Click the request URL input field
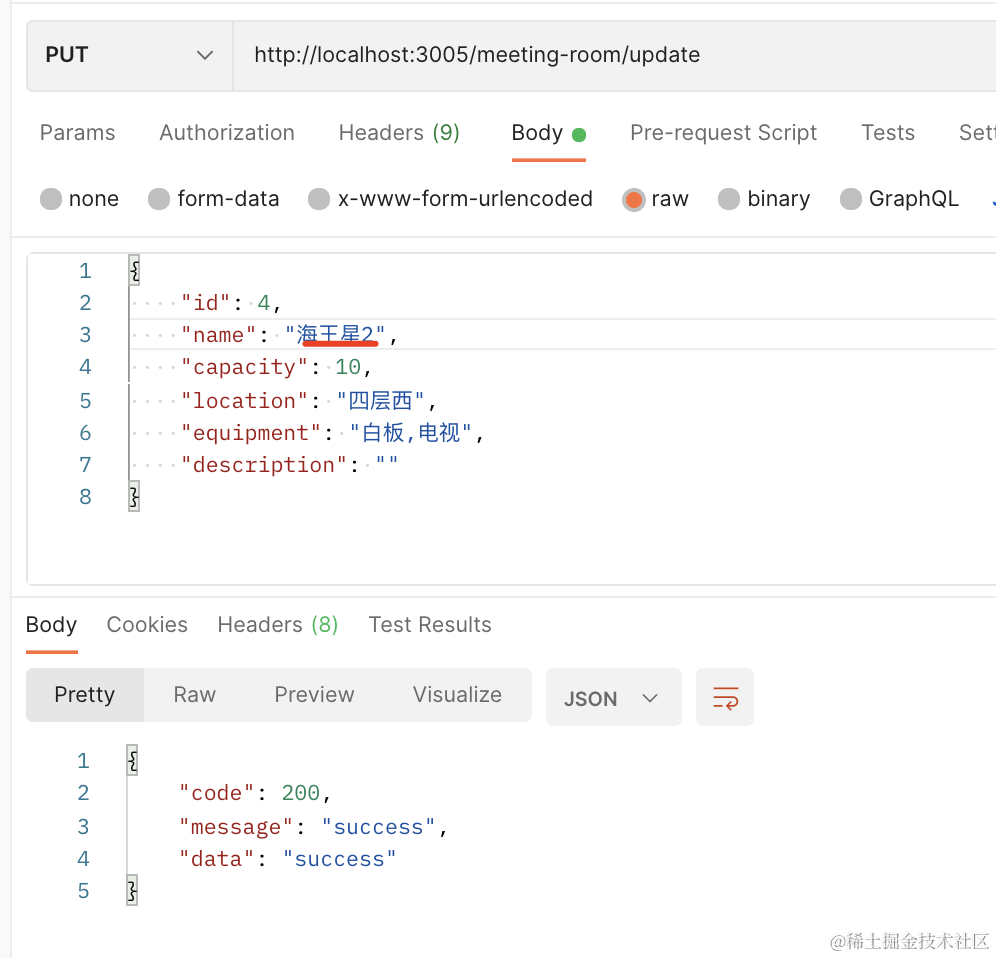Viewport: 996px width, 958px height. pyautogui.click(x=600, y=55)
